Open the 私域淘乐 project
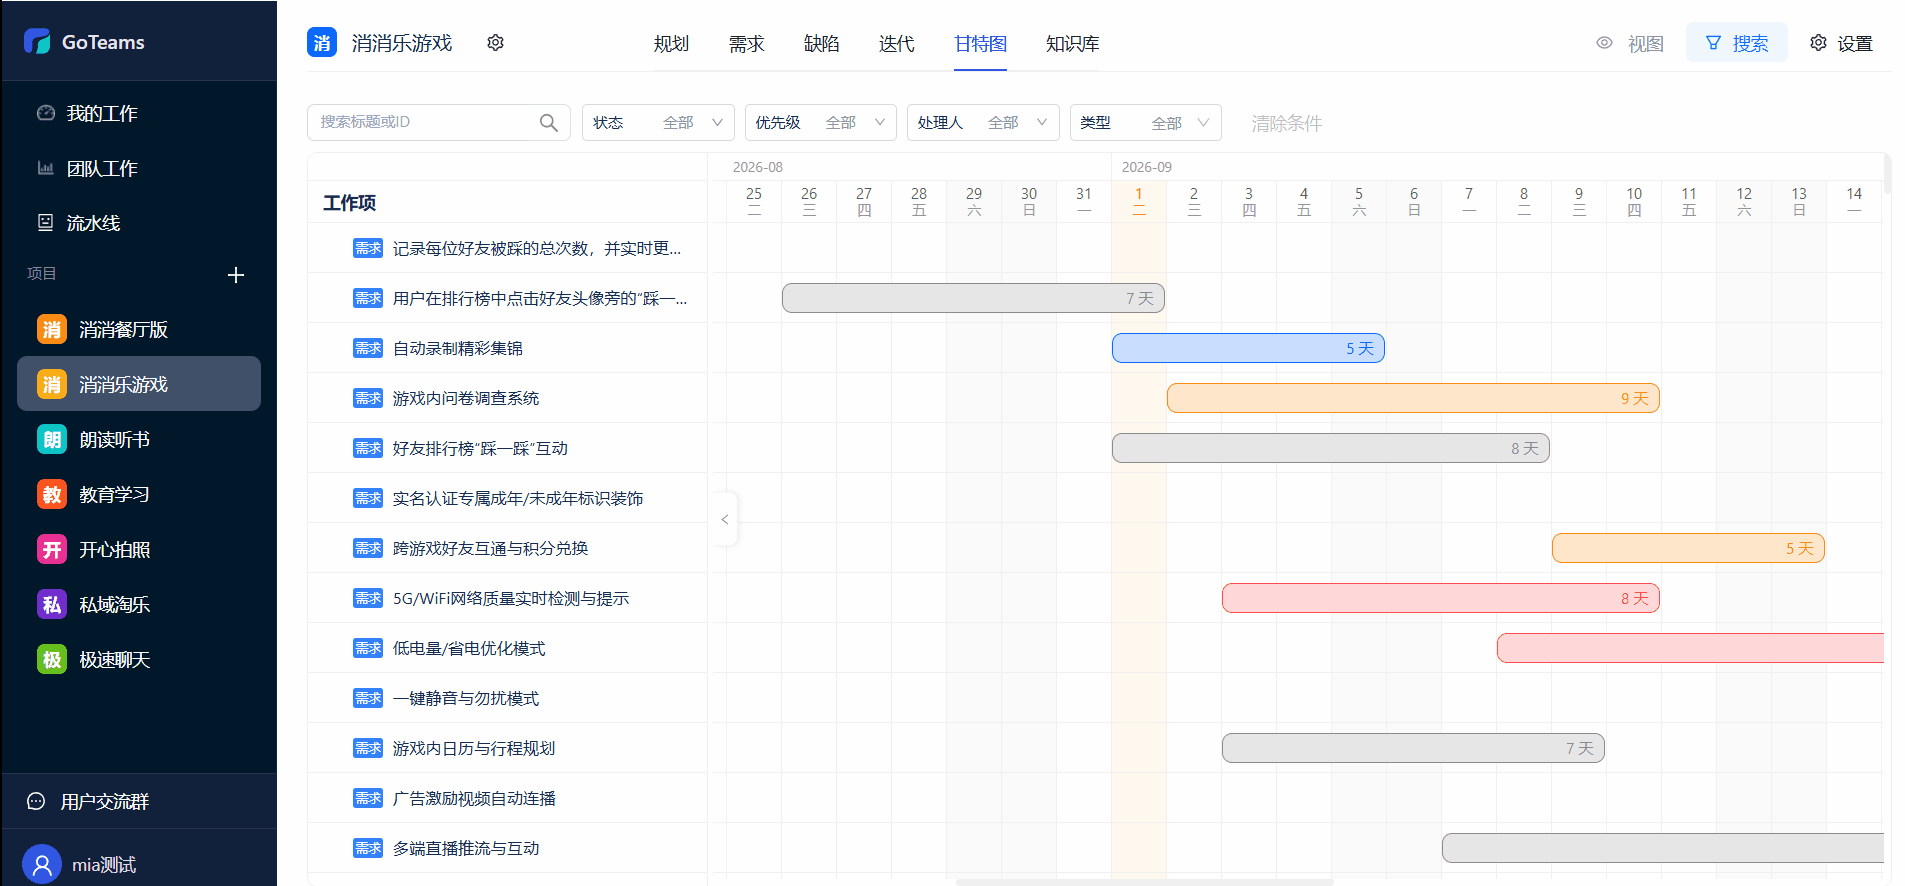 (x=139, y=604)
